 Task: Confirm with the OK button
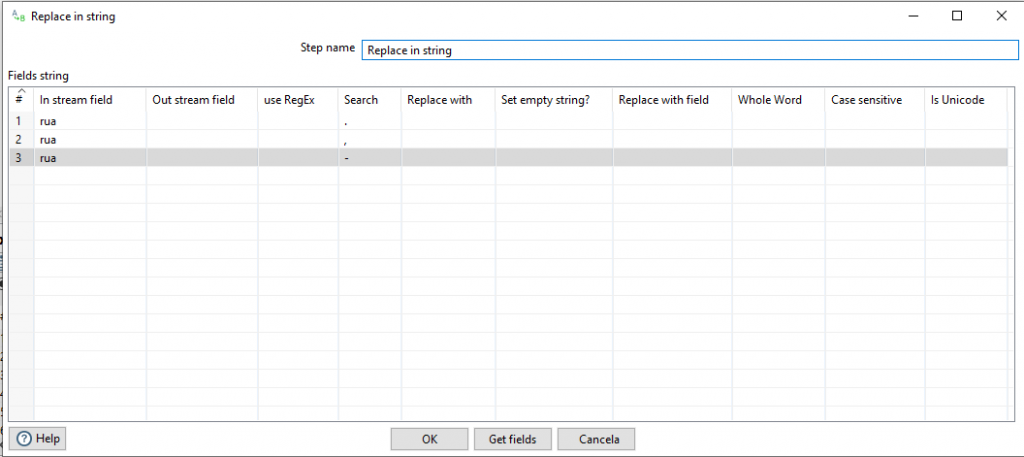[429, 439]
